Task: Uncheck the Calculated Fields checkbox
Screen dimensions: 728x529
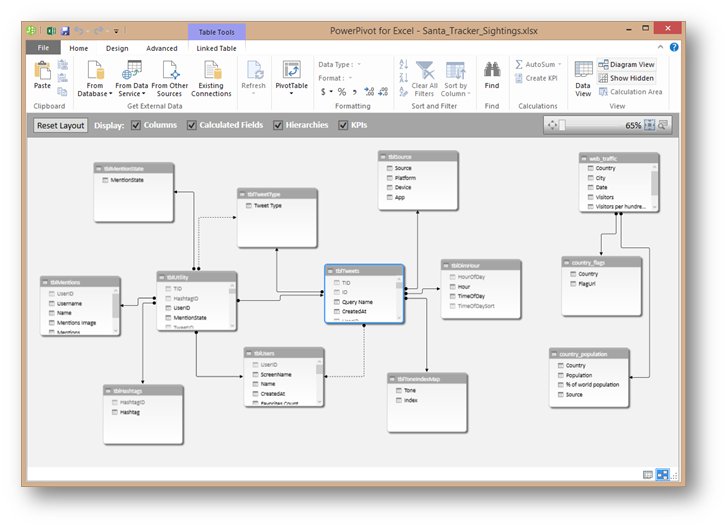Action: click(191, 125)
